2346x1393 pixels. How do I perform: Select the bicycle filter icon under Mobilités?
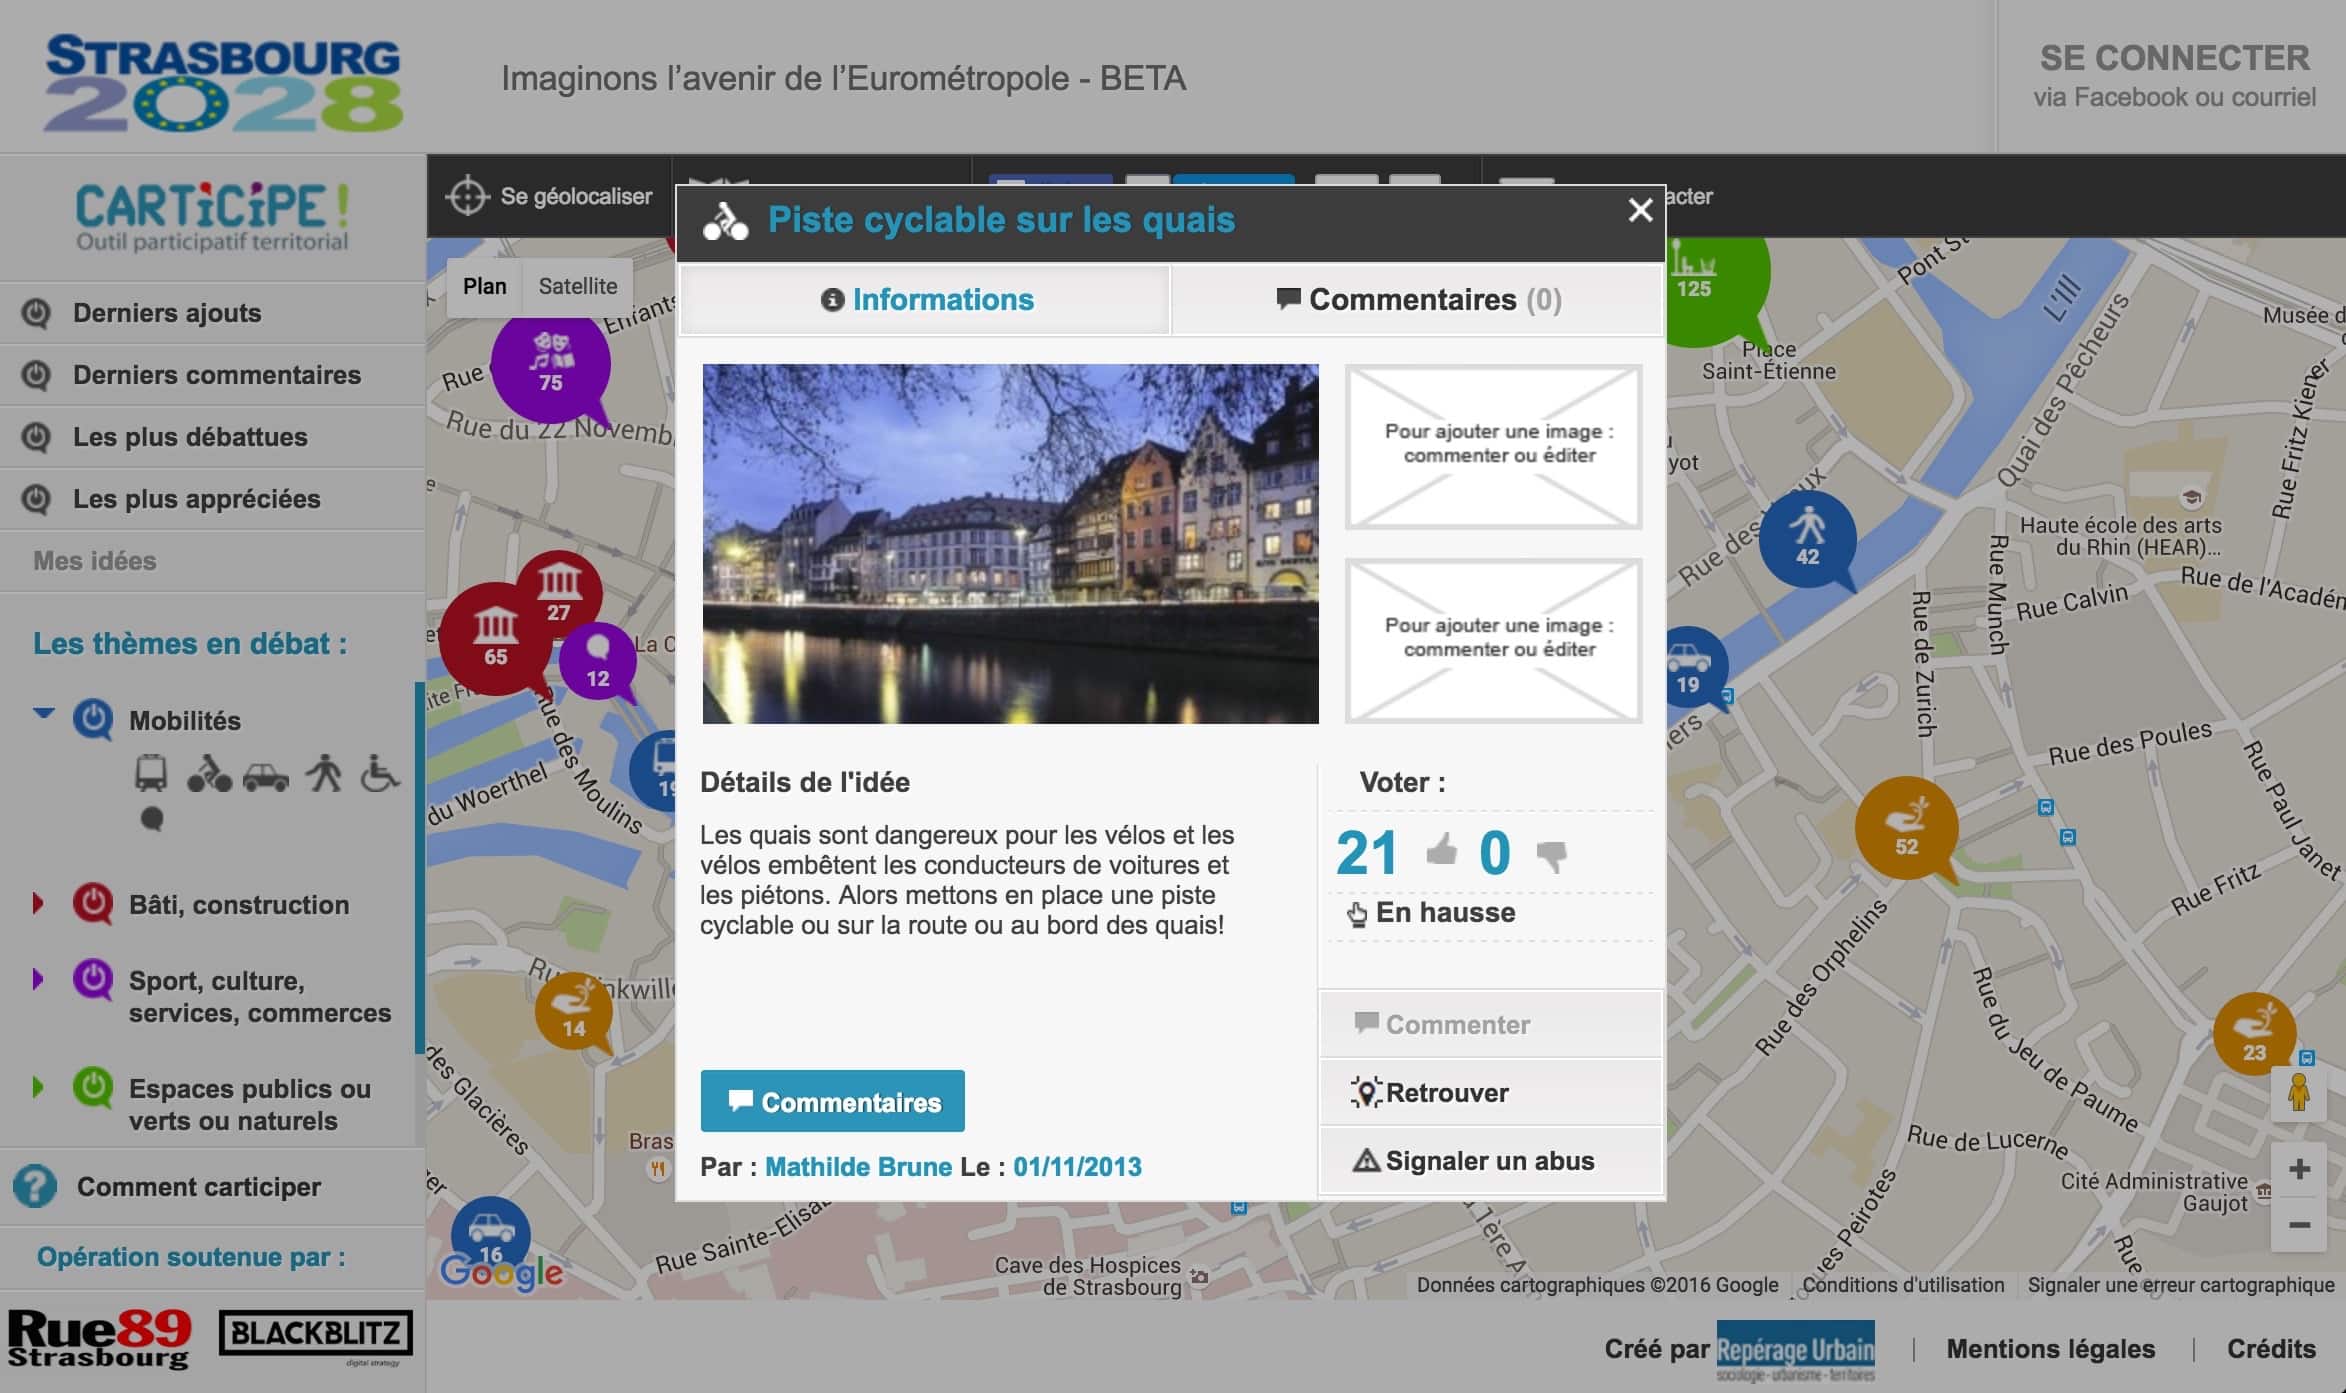coord(208,775)
